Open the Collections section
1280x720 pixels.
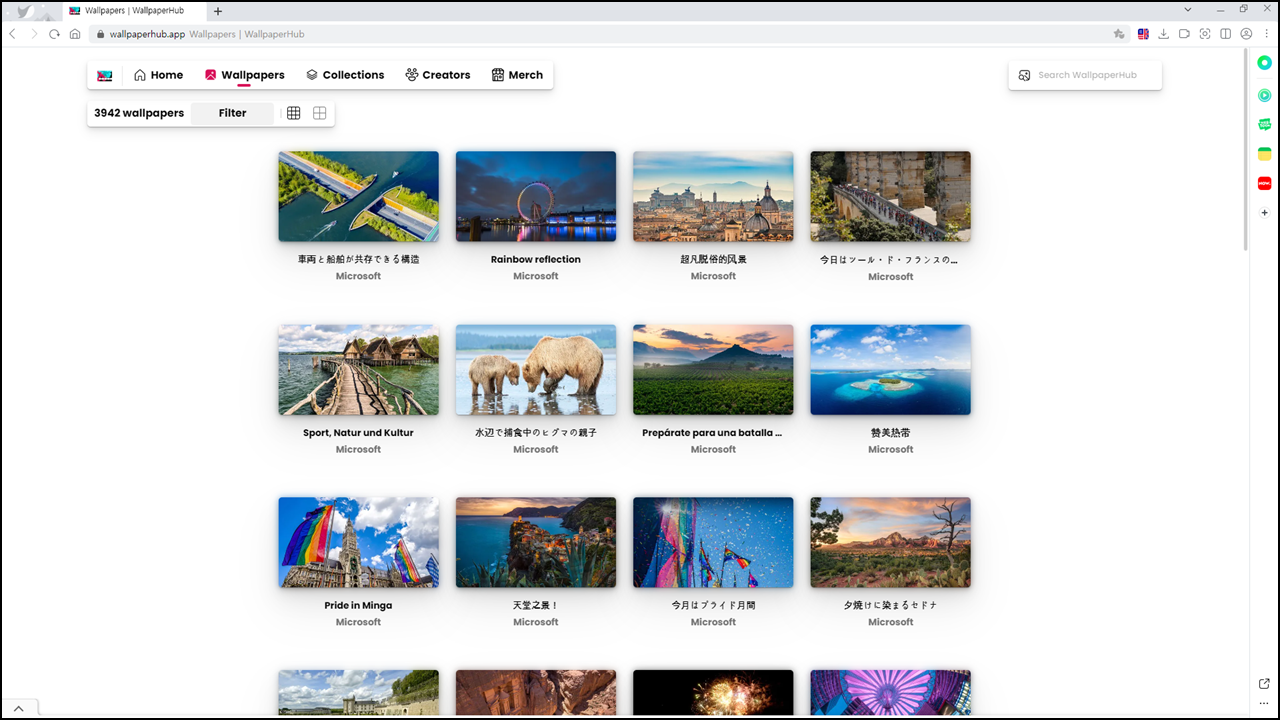click(345, 75)
